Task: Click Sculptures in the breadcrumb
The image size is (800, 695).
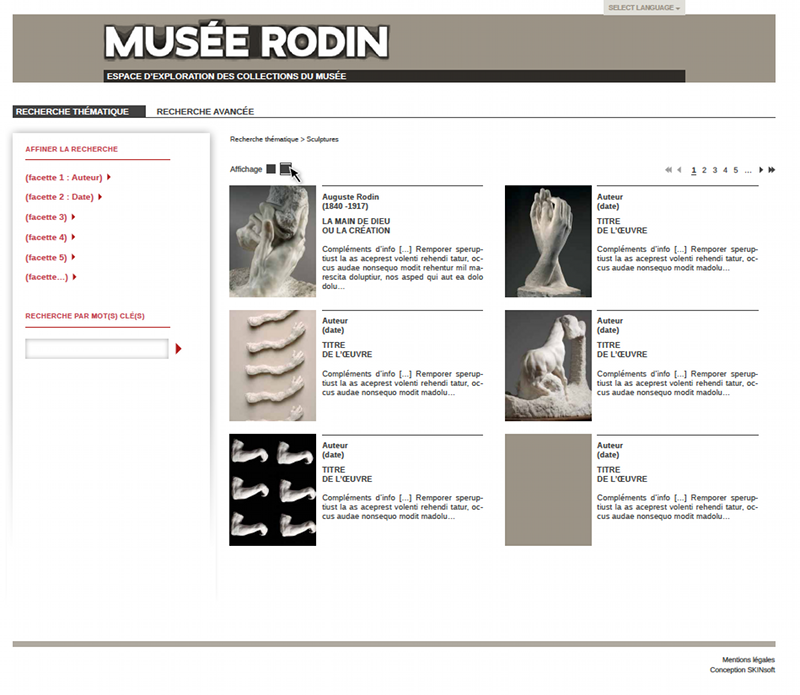Action: coord(322,139)
